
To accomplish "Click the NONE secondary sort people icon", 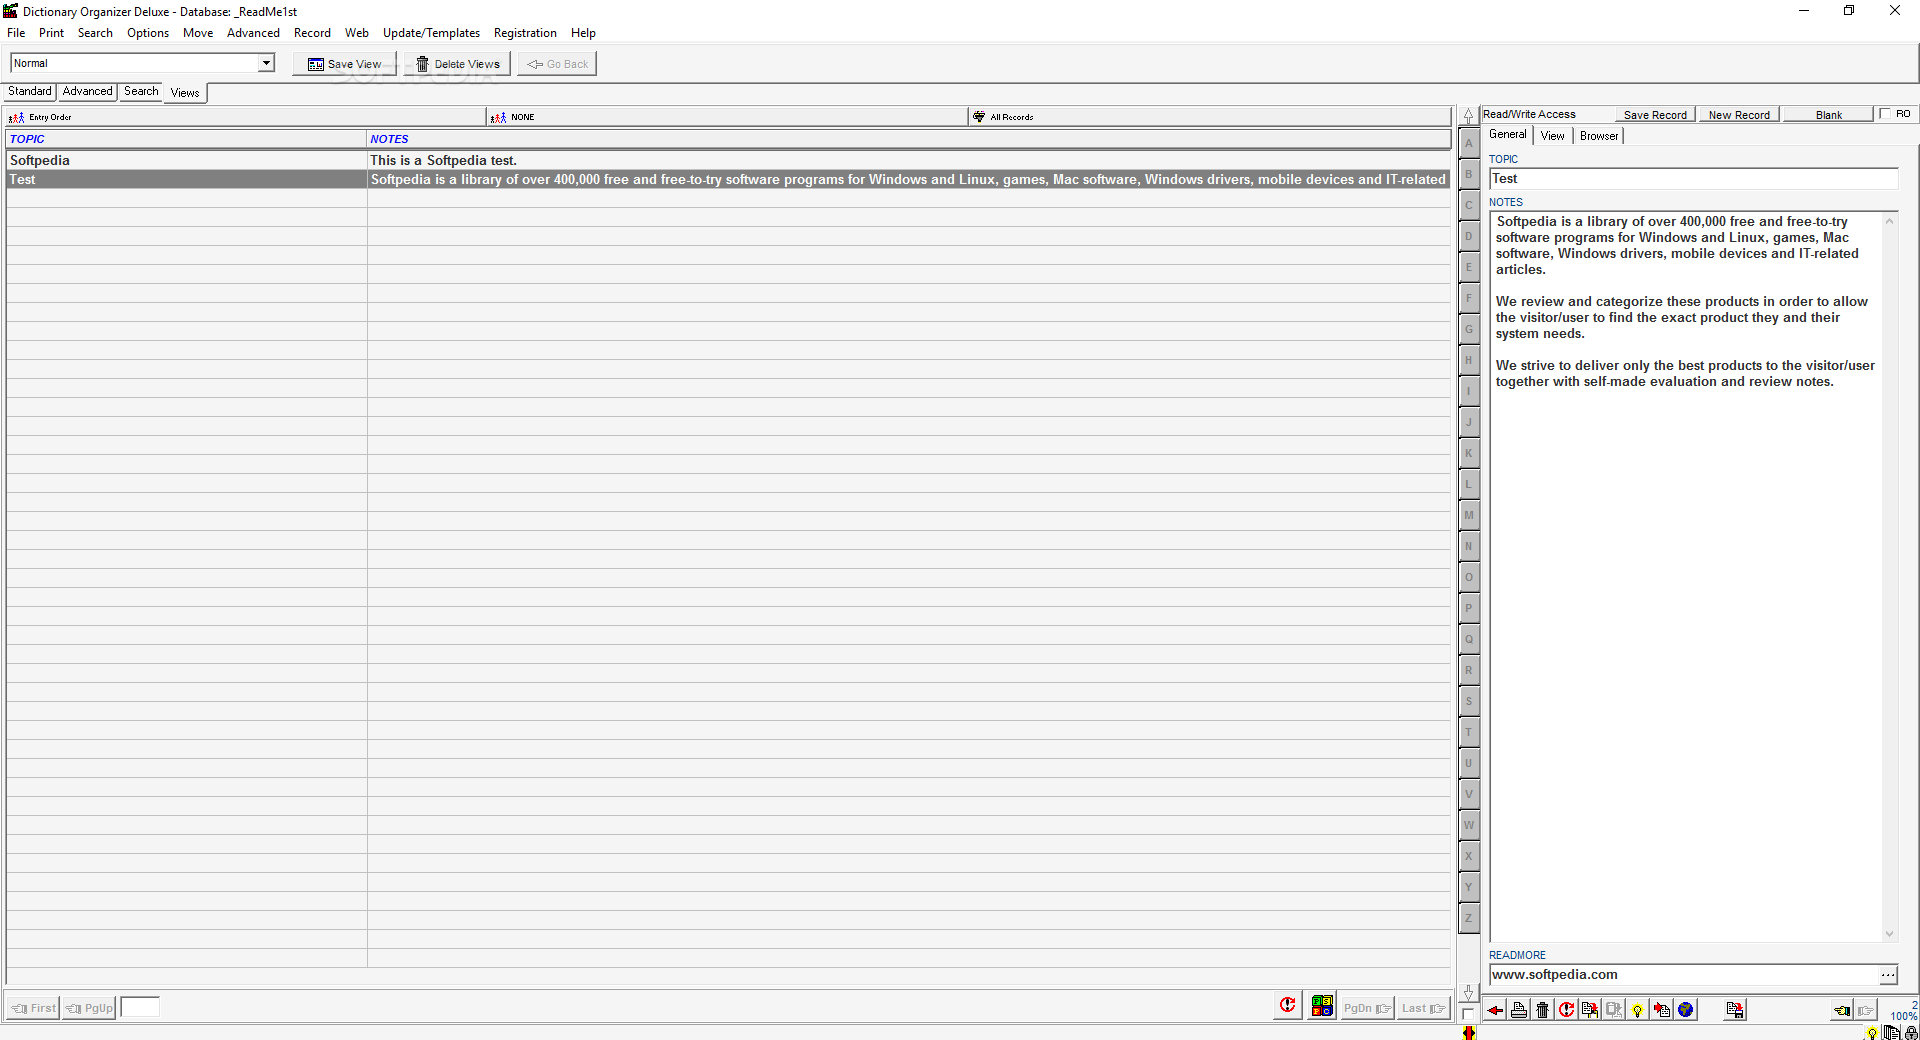I will pyautogui.click(x=498, y=117).
